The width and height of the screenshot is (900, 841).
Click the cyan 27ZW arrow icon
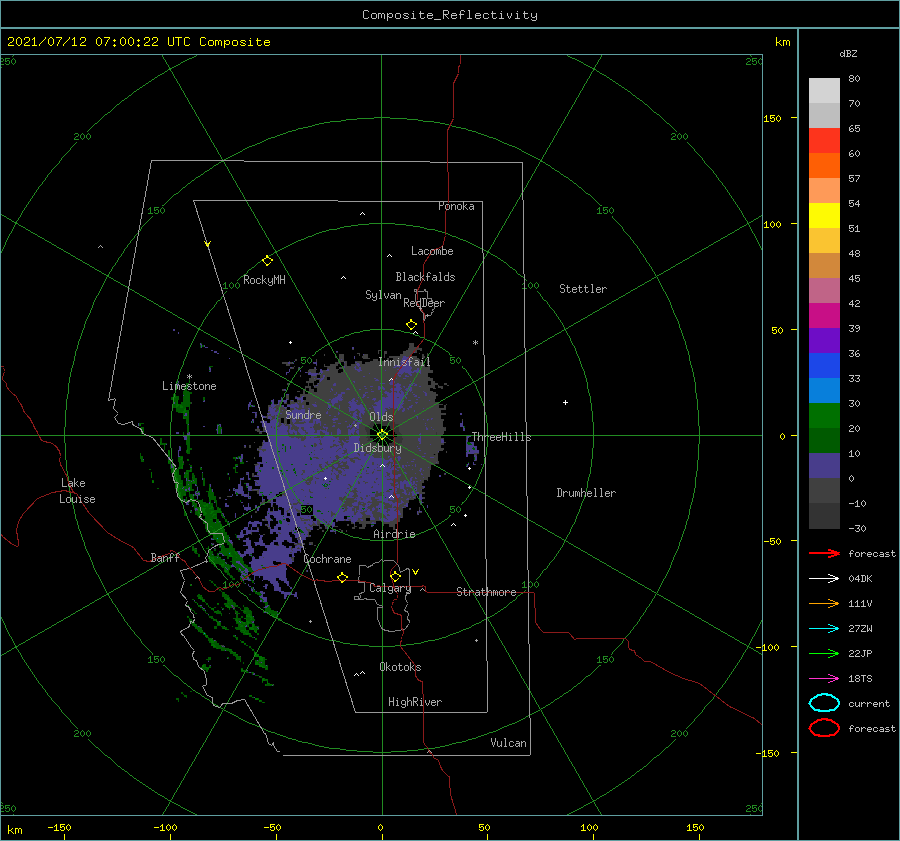coord(824,629)
